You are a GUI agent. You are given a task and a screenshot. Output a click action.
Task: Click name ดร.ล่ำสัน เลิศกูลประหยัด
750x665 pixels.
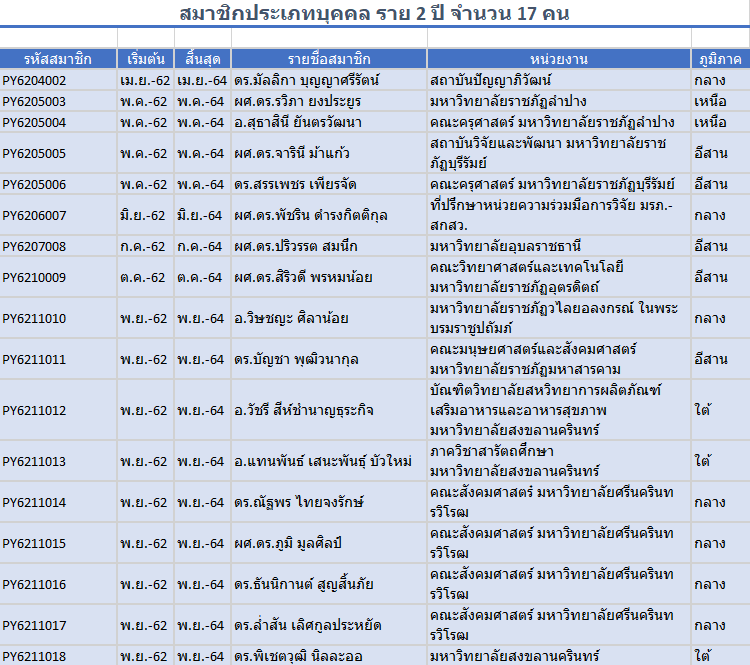[x=308, y=625]
